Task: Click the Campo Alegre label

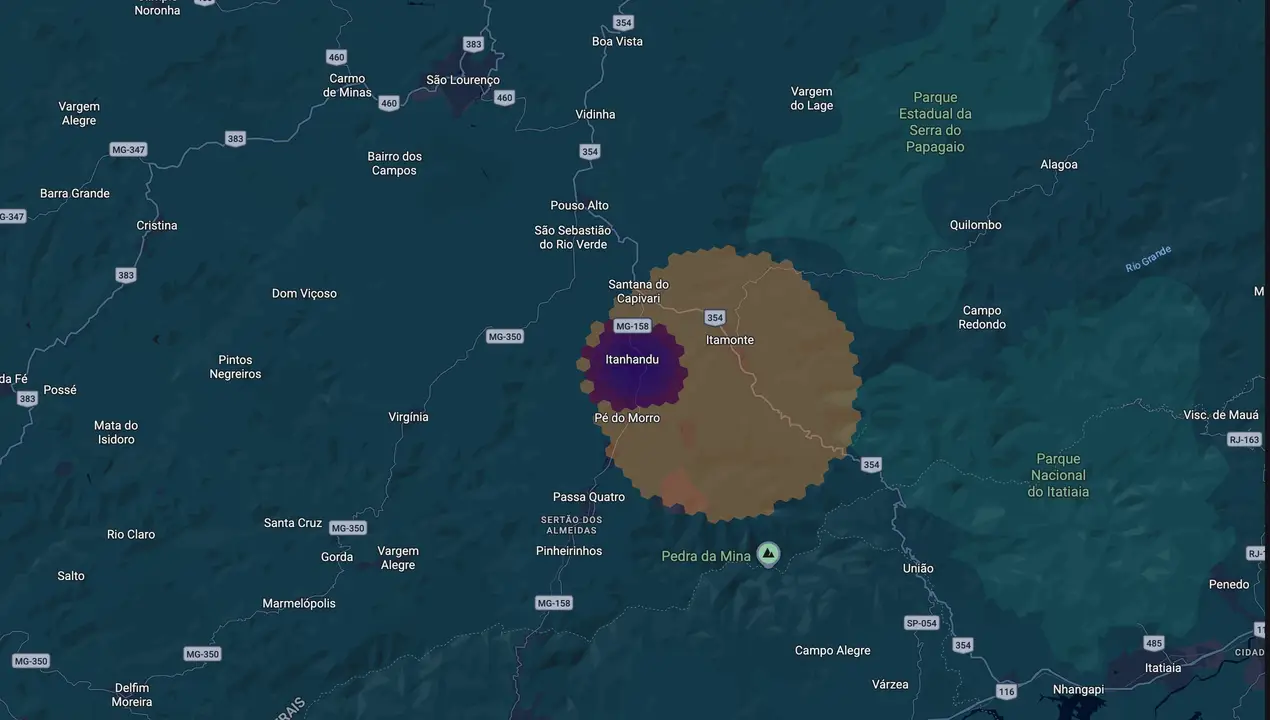Action: (x=833, y=651)
